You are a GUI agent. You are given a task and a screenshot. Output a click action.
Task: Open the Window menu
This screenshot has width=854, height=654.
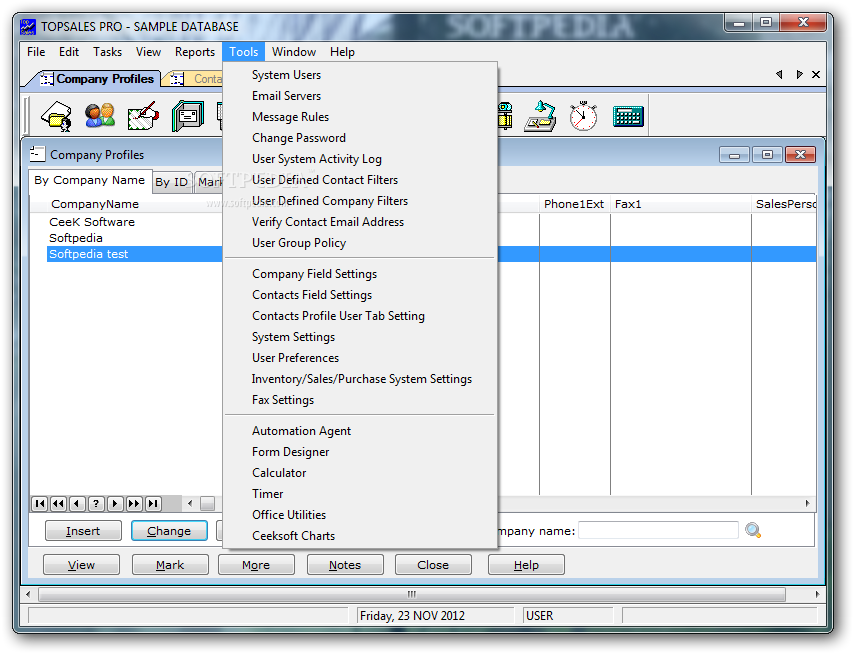[x=294, y=52]
